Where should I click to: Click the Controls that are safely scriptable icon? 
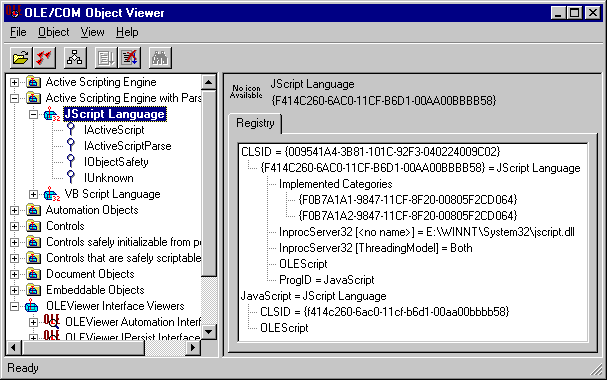[x=34, y=258]
